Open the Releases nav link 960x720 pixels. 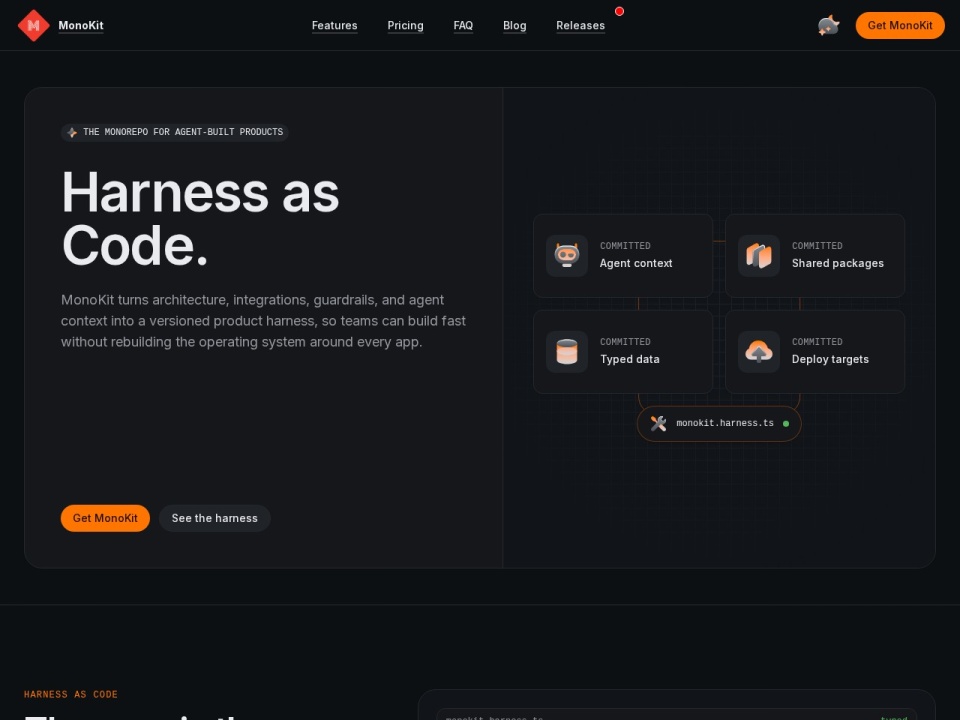[580, 25]
